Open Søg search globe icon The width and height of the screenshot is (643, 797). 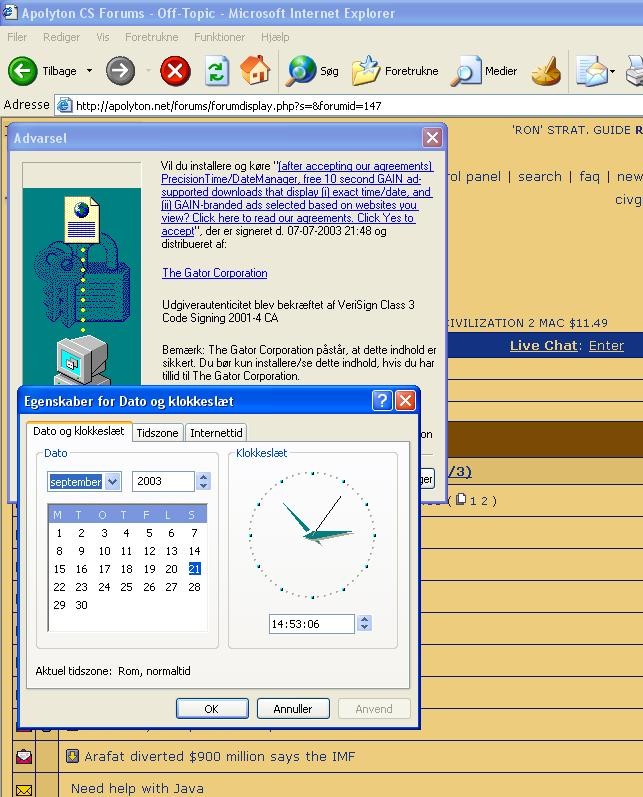tap(302, 71)
